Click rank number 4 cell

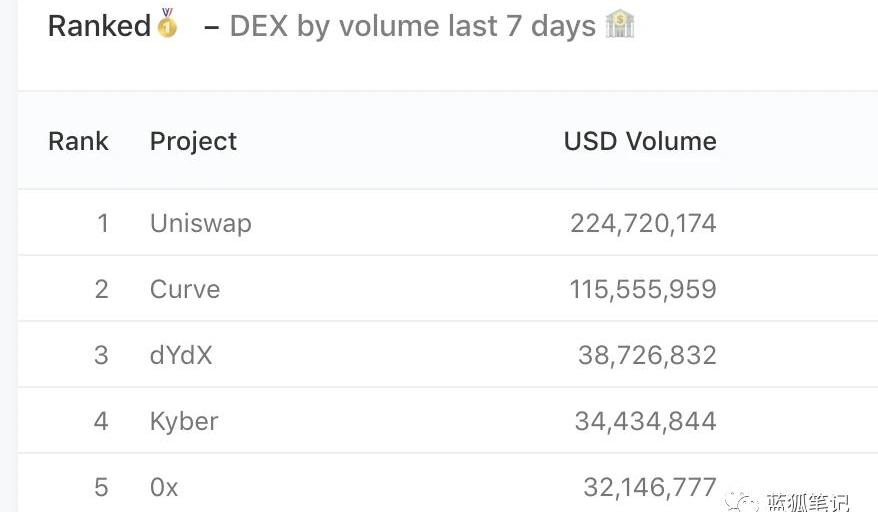(x=101, y=421)
